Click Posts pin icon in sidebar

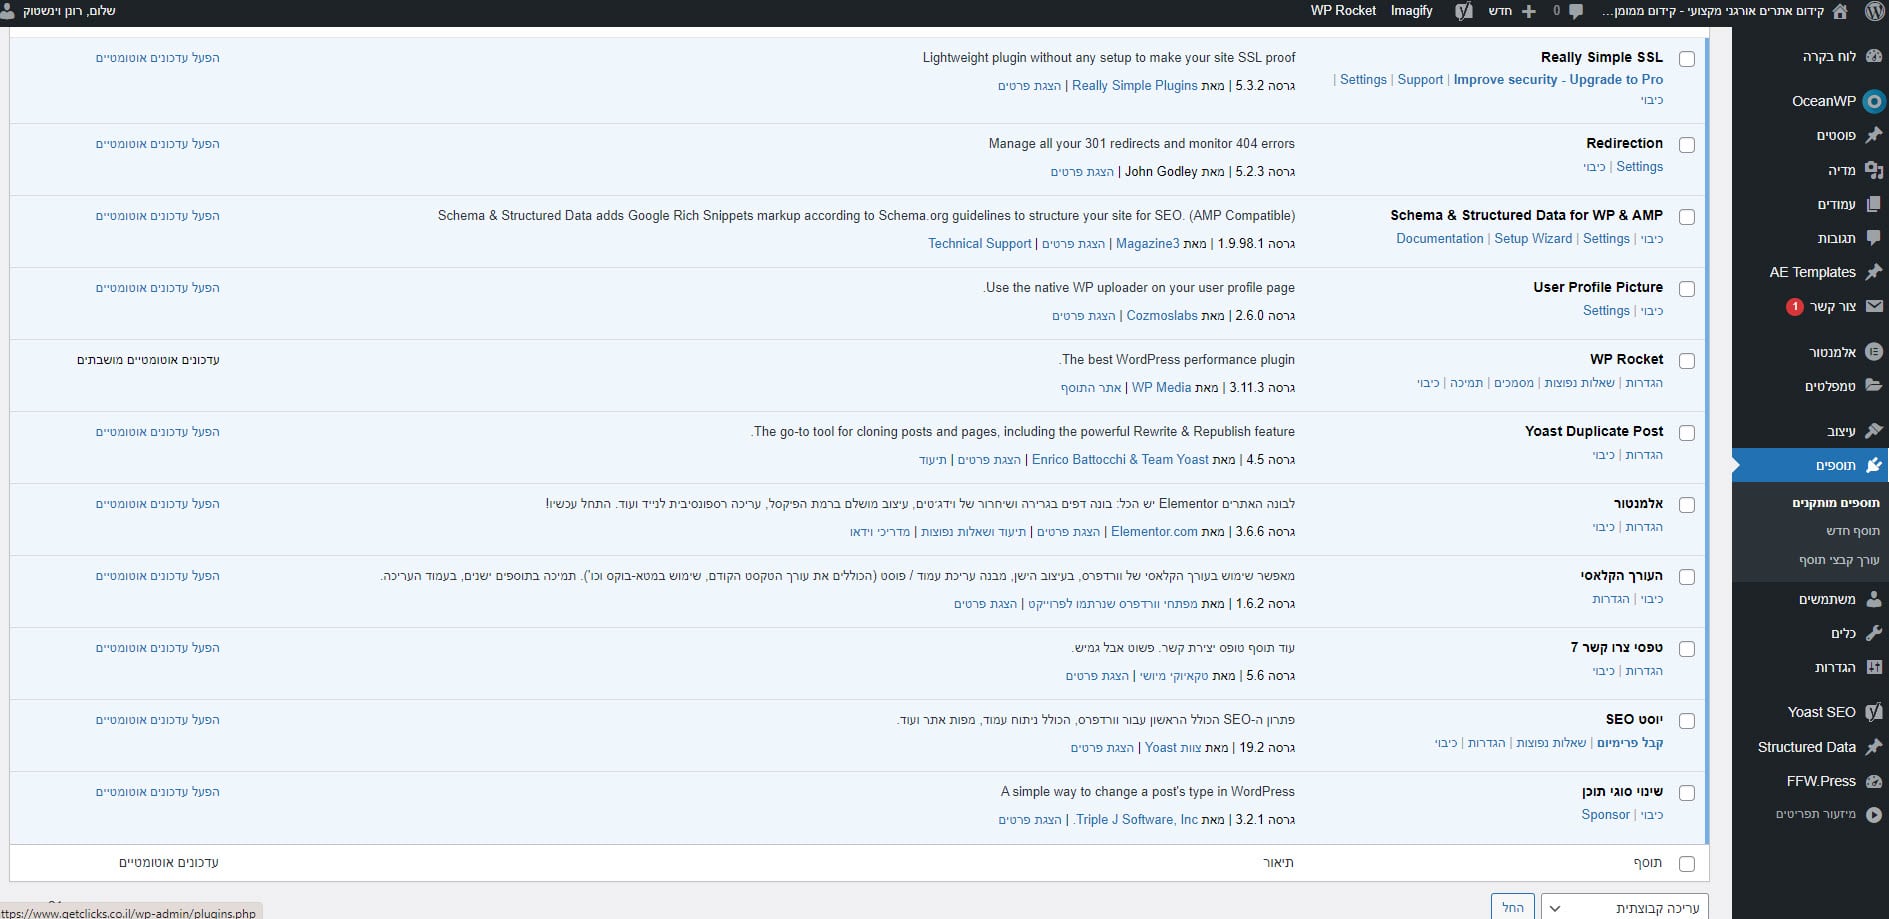(1874, 135)
